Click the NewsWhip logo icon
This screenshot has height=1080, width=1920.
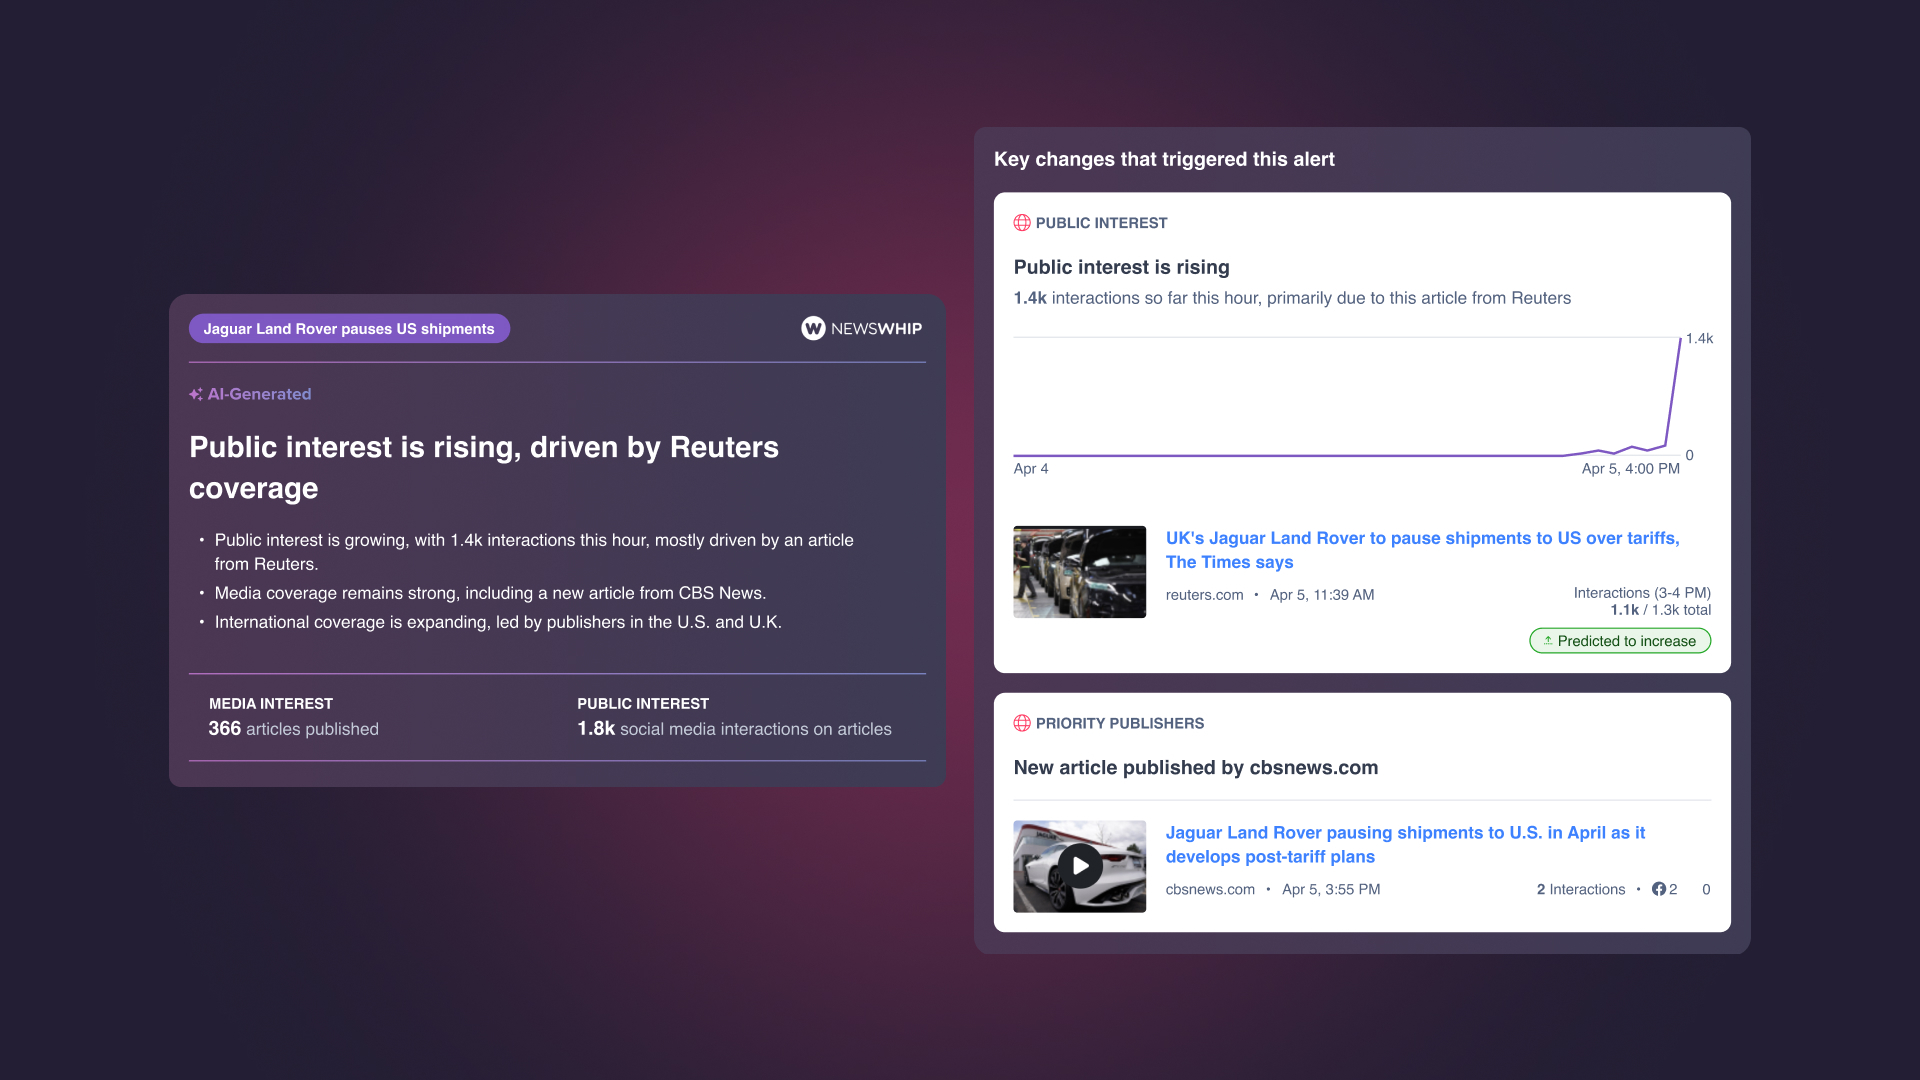tap(813, 328)
